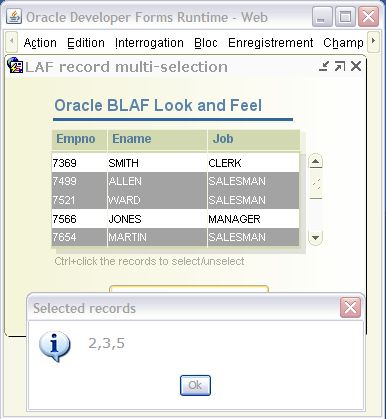This screenshot has height=419, width=386.
Task: Select the 7369 Empno cell
Action: click(x=79, y=163)
